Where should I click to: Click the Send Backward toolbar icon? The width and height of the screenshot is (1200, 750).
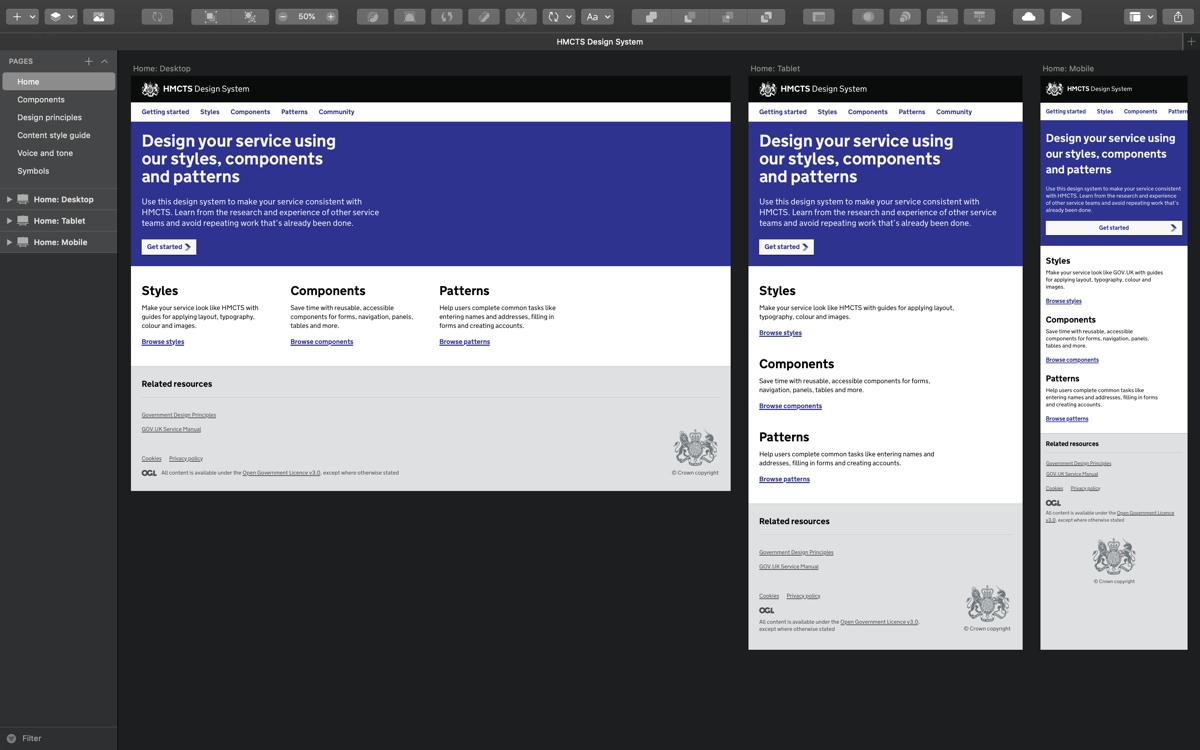click(979, 17)
